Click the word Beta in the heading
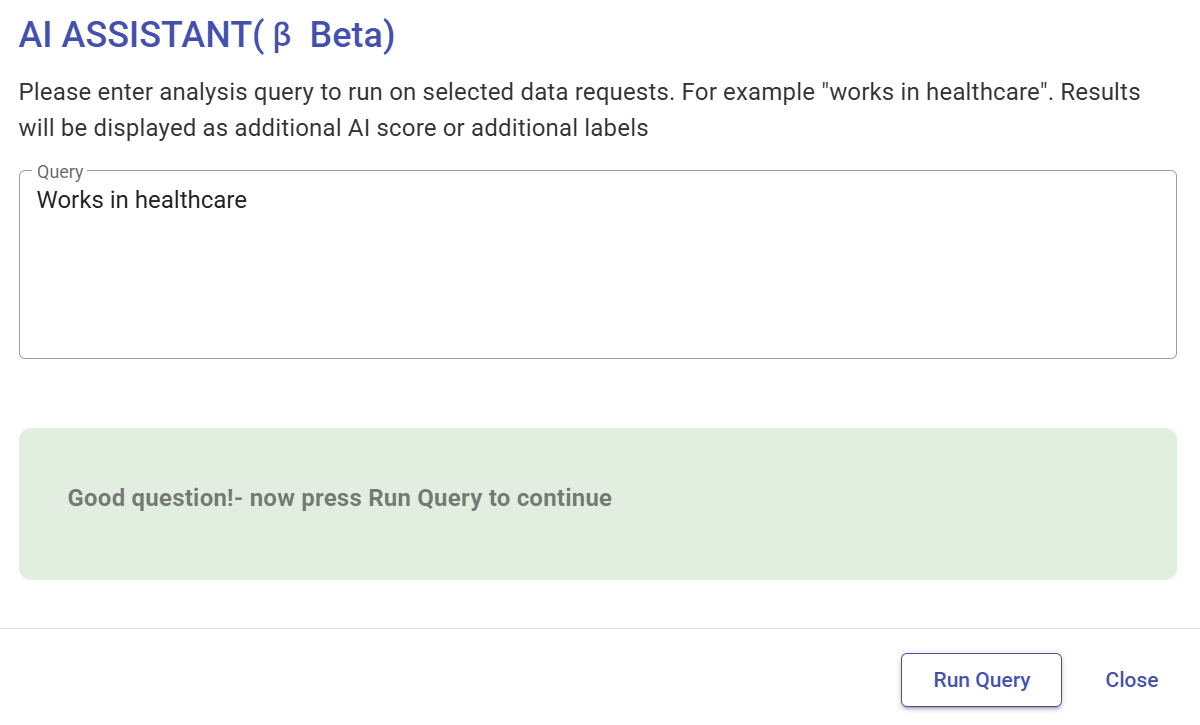The image size is (1200, 725). coord(346,36)
